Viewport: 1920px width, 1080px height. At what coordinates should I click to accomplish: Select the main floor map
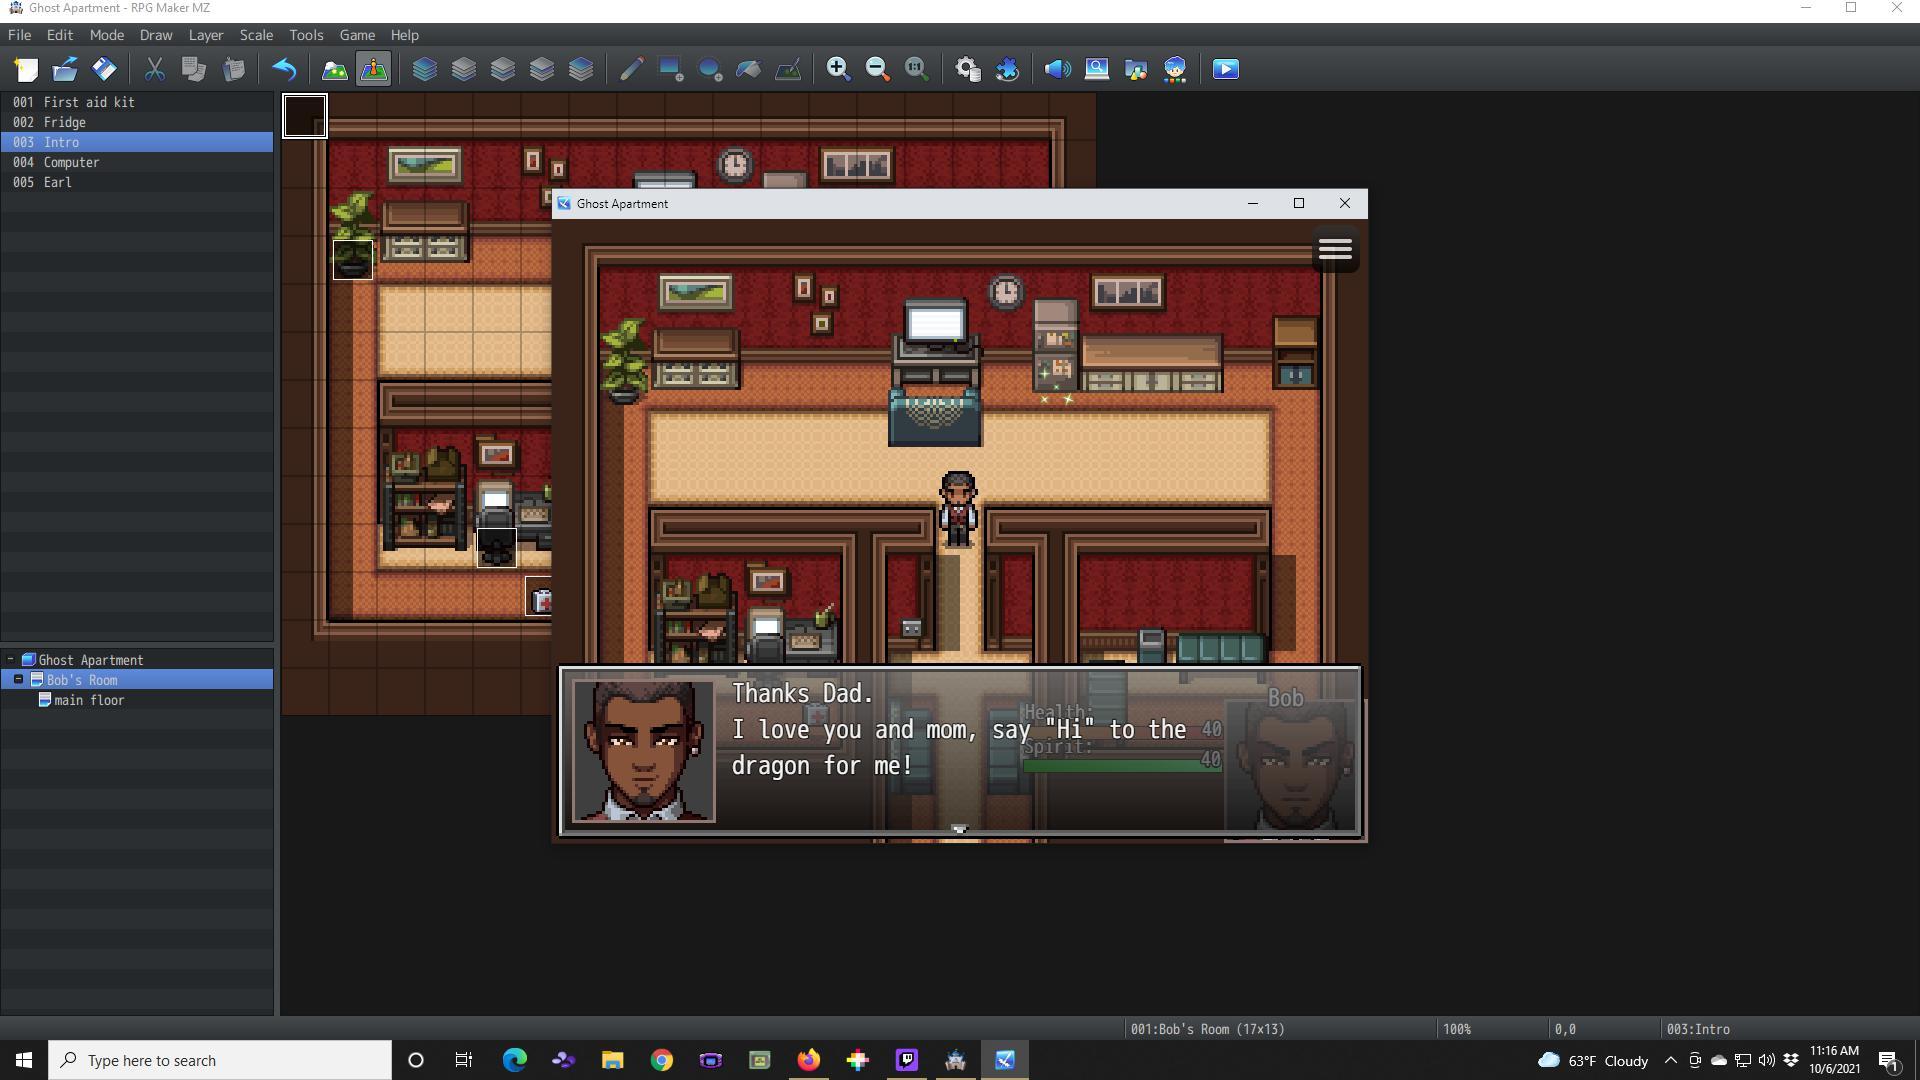pos(89,700)
